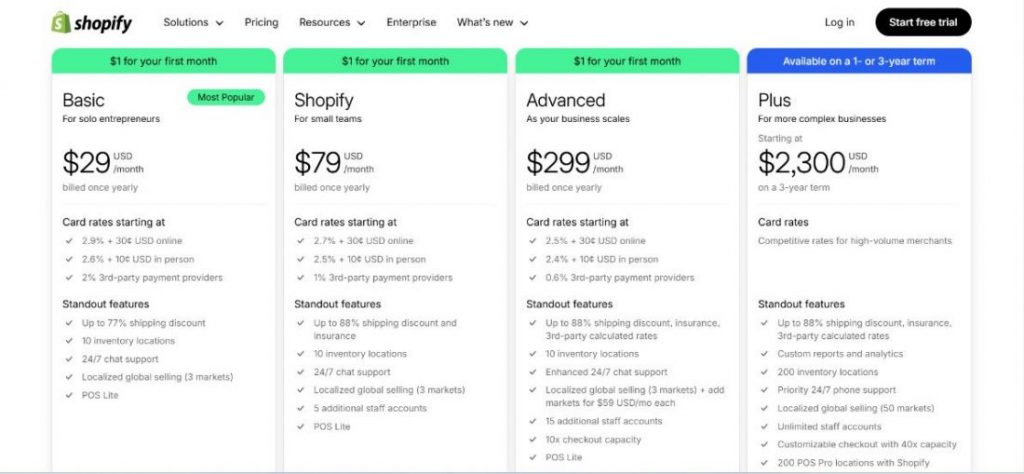Click checkmark beside 10x checkout capacity

point(533,439)
